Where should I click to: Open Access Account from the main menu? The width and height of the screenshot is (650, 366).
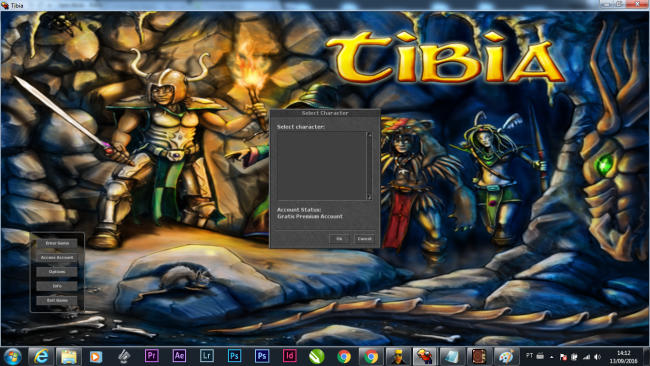point(57,257)
